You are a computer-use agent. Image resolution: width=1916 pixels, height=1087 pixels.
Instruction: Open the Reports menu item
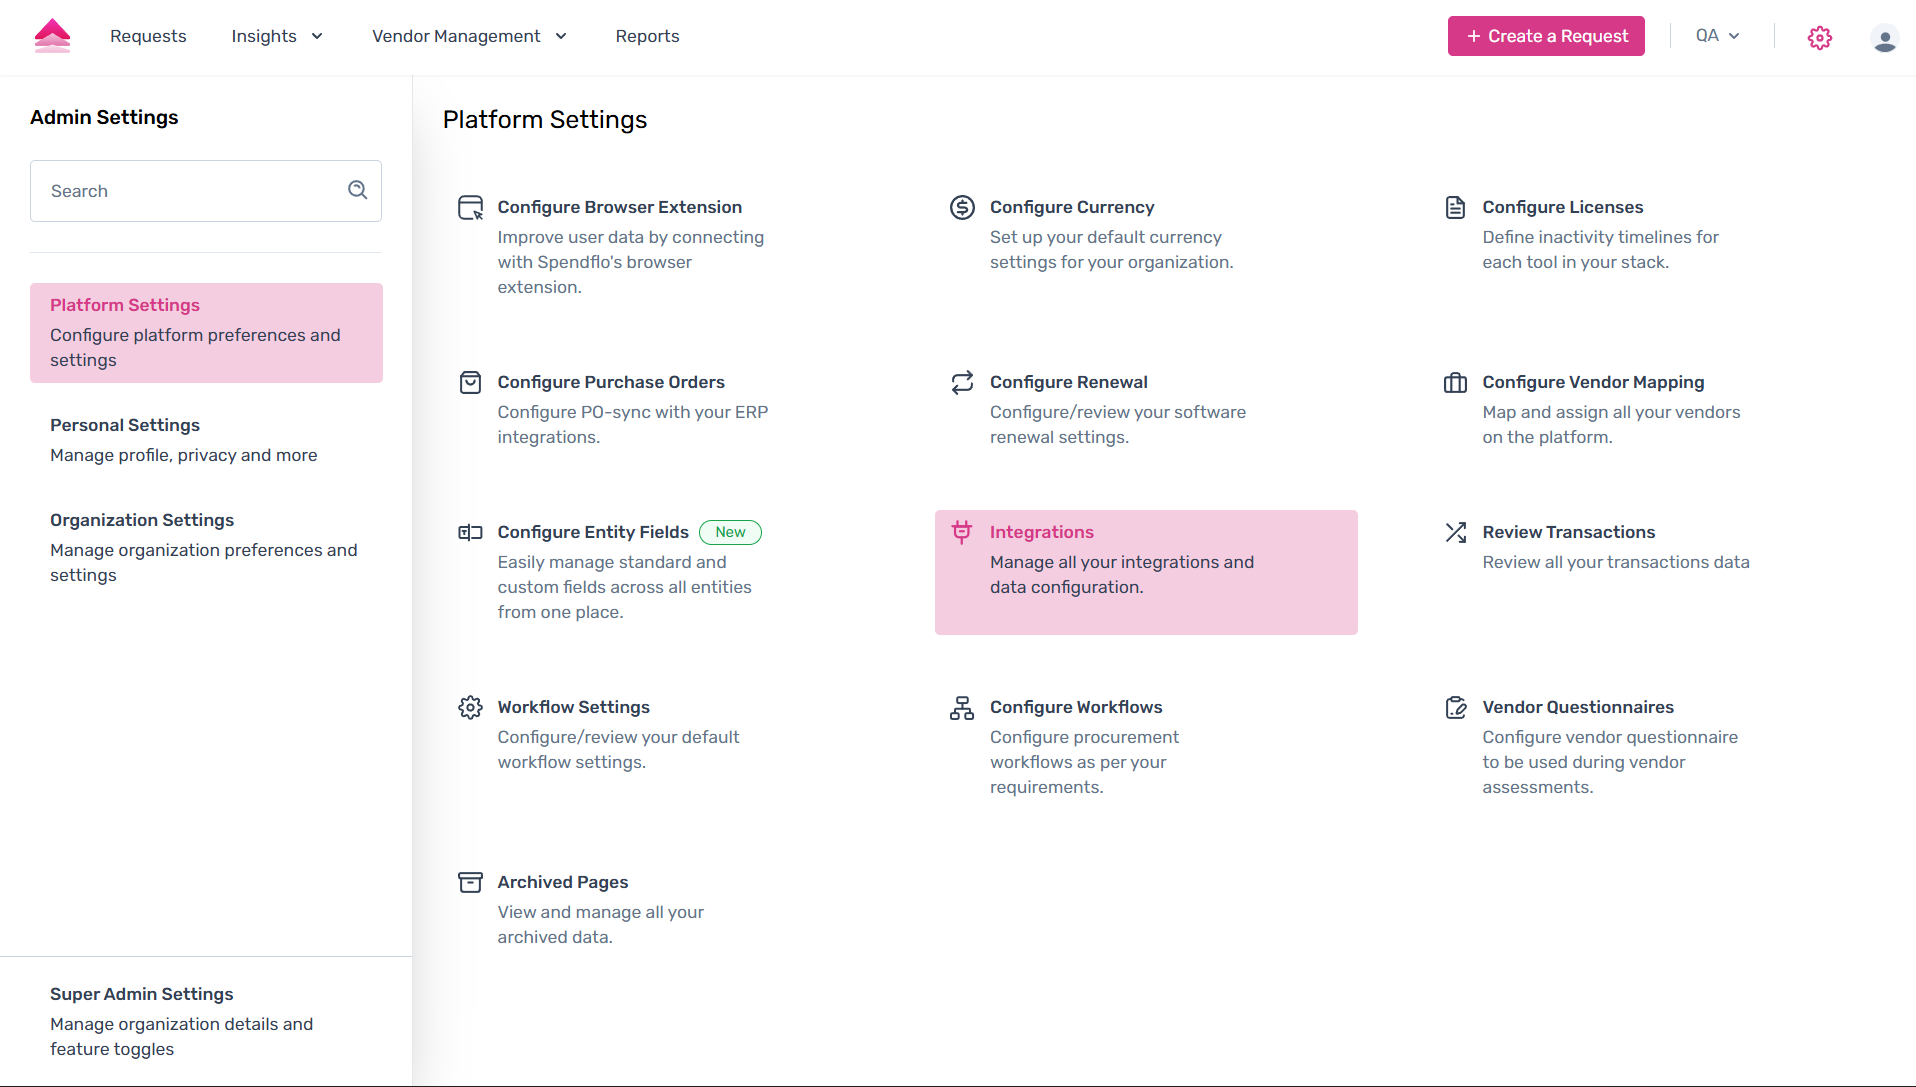(647, 36)
